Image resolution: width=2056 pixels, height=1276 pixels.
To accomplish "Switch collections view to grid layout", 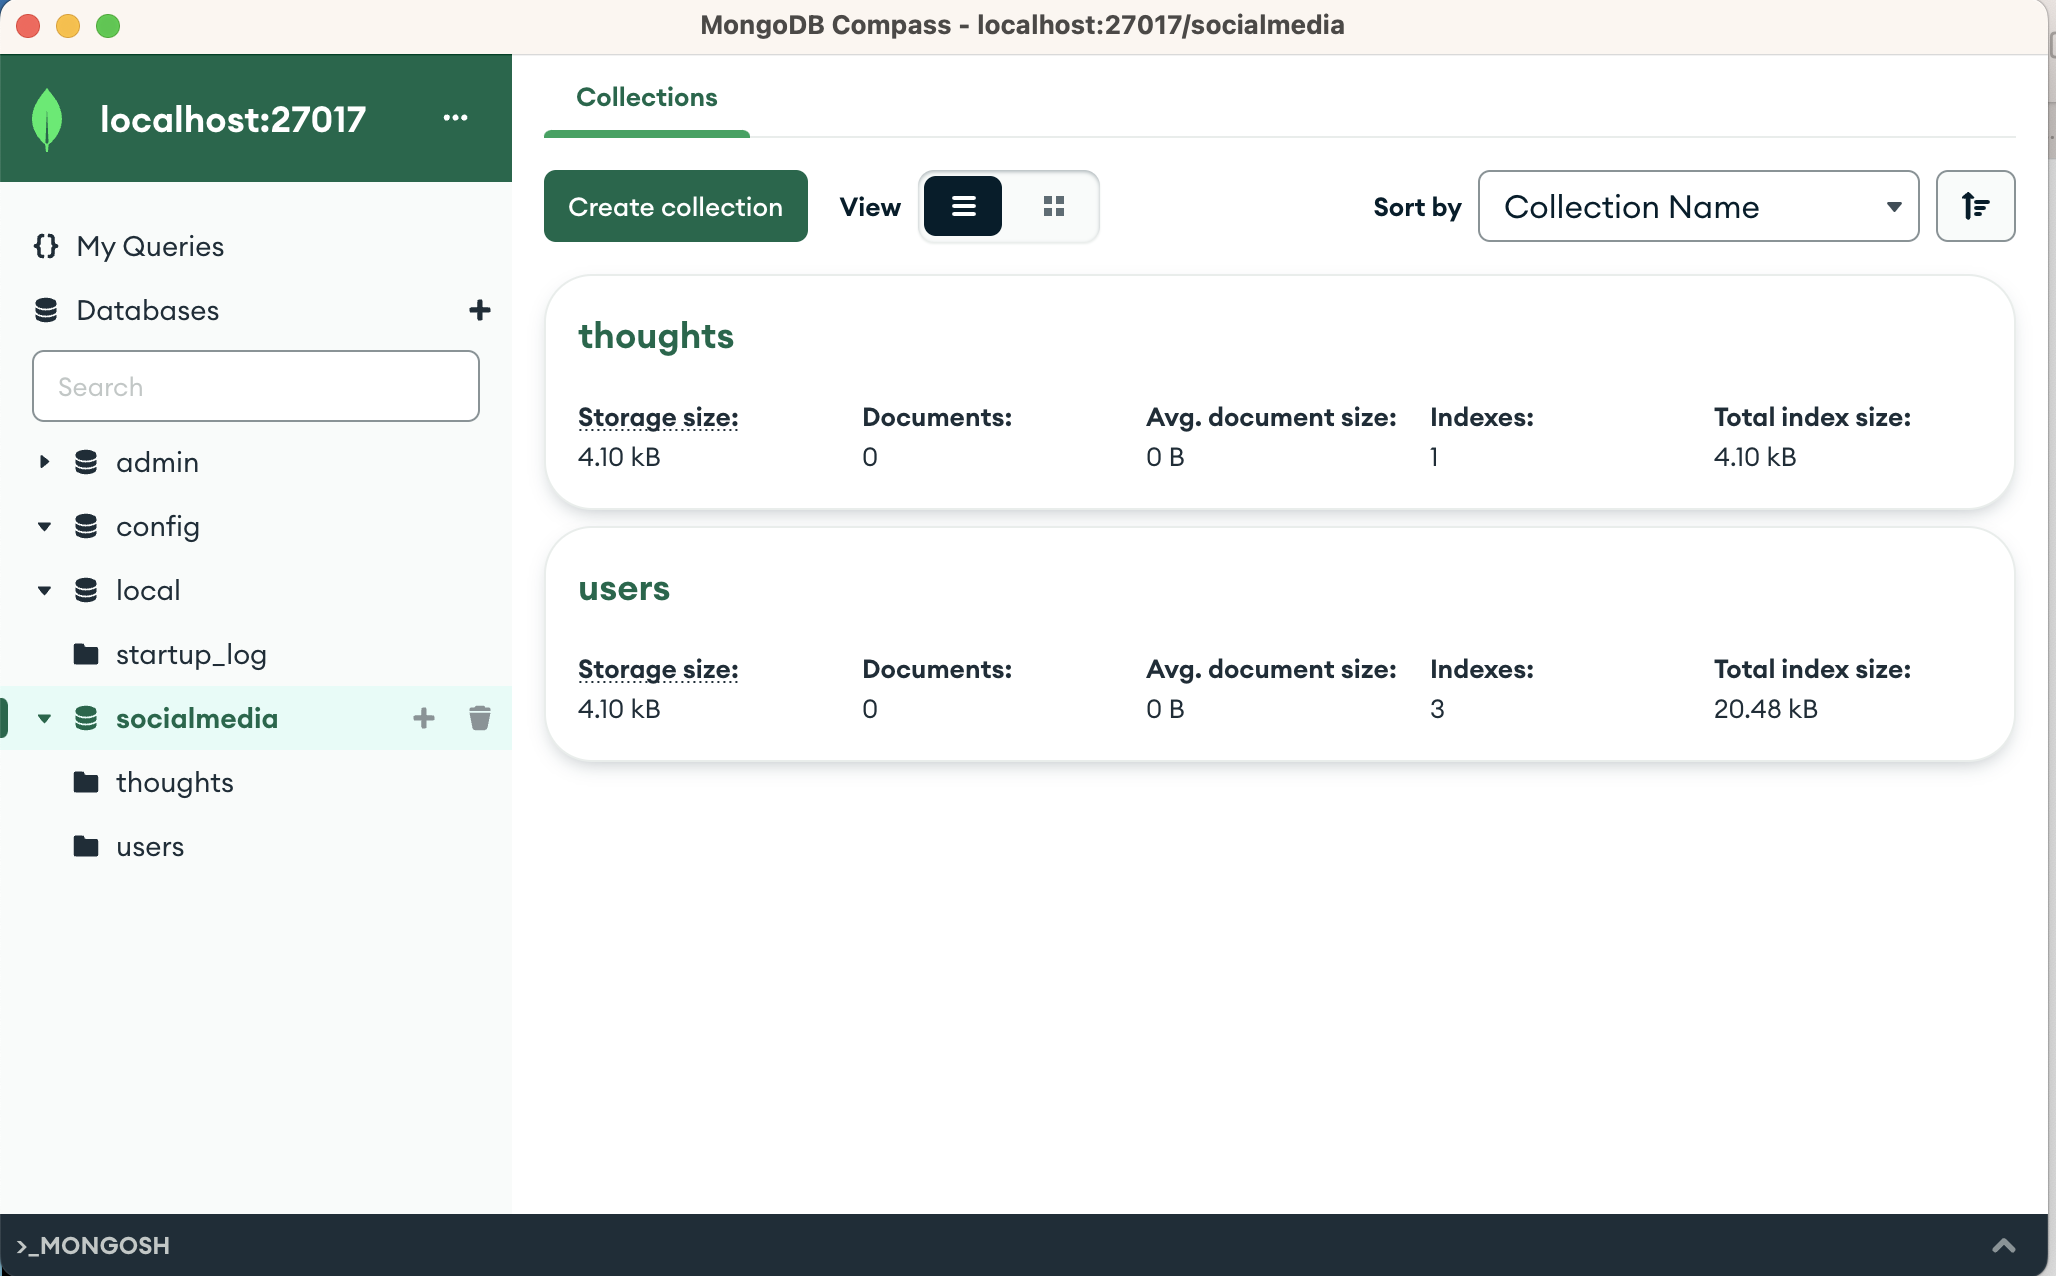I will click(1054, 206).
